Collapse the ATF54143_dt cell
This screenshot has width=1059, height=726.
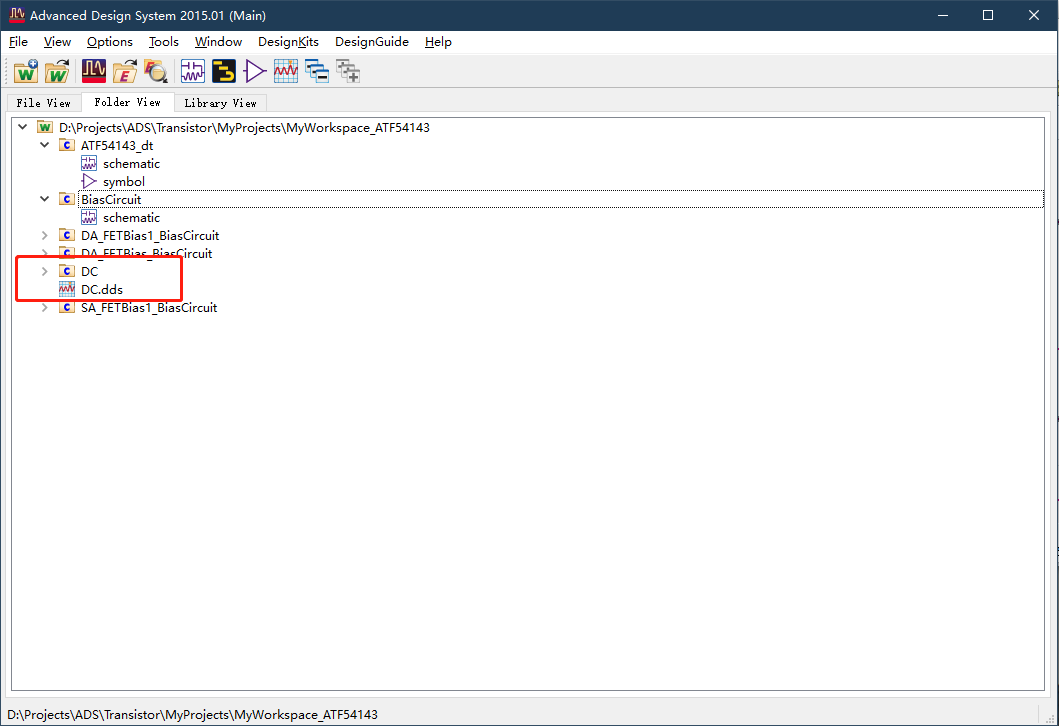44,144
